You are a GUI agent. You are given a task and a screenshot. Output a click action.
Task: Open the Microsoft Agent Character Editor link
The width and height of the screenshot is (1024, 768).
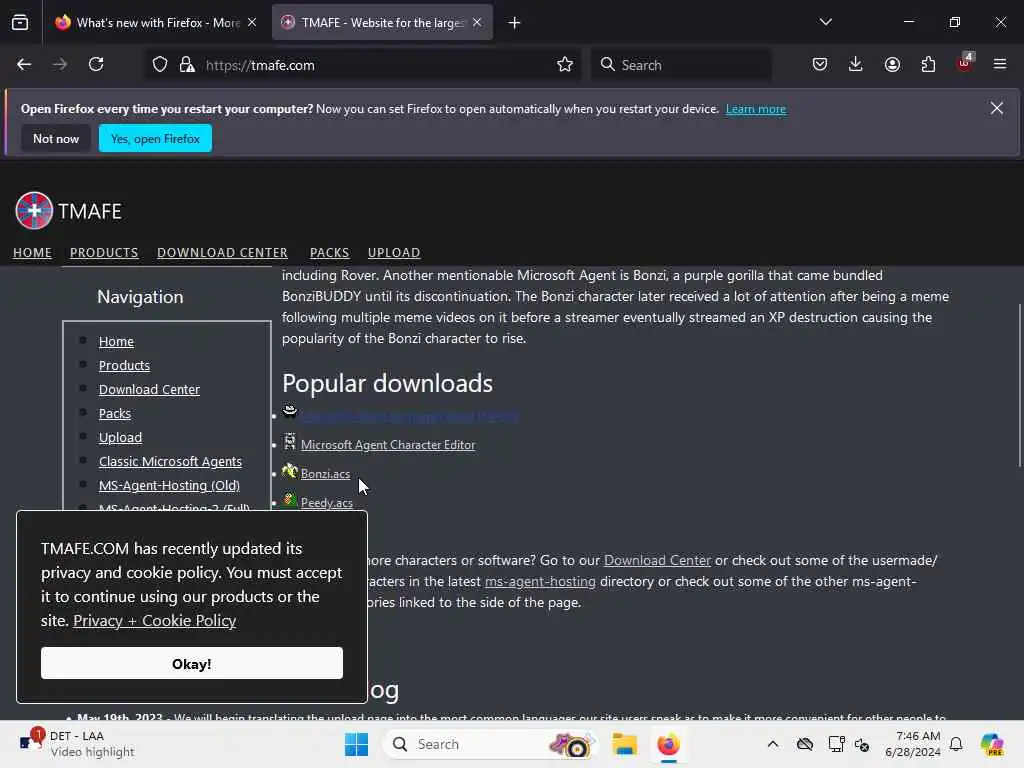tap(388, 445)
